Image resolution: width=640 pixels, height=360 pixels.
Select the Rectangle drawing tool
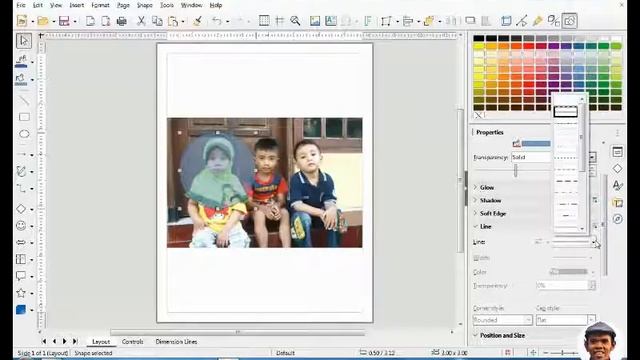24,117
